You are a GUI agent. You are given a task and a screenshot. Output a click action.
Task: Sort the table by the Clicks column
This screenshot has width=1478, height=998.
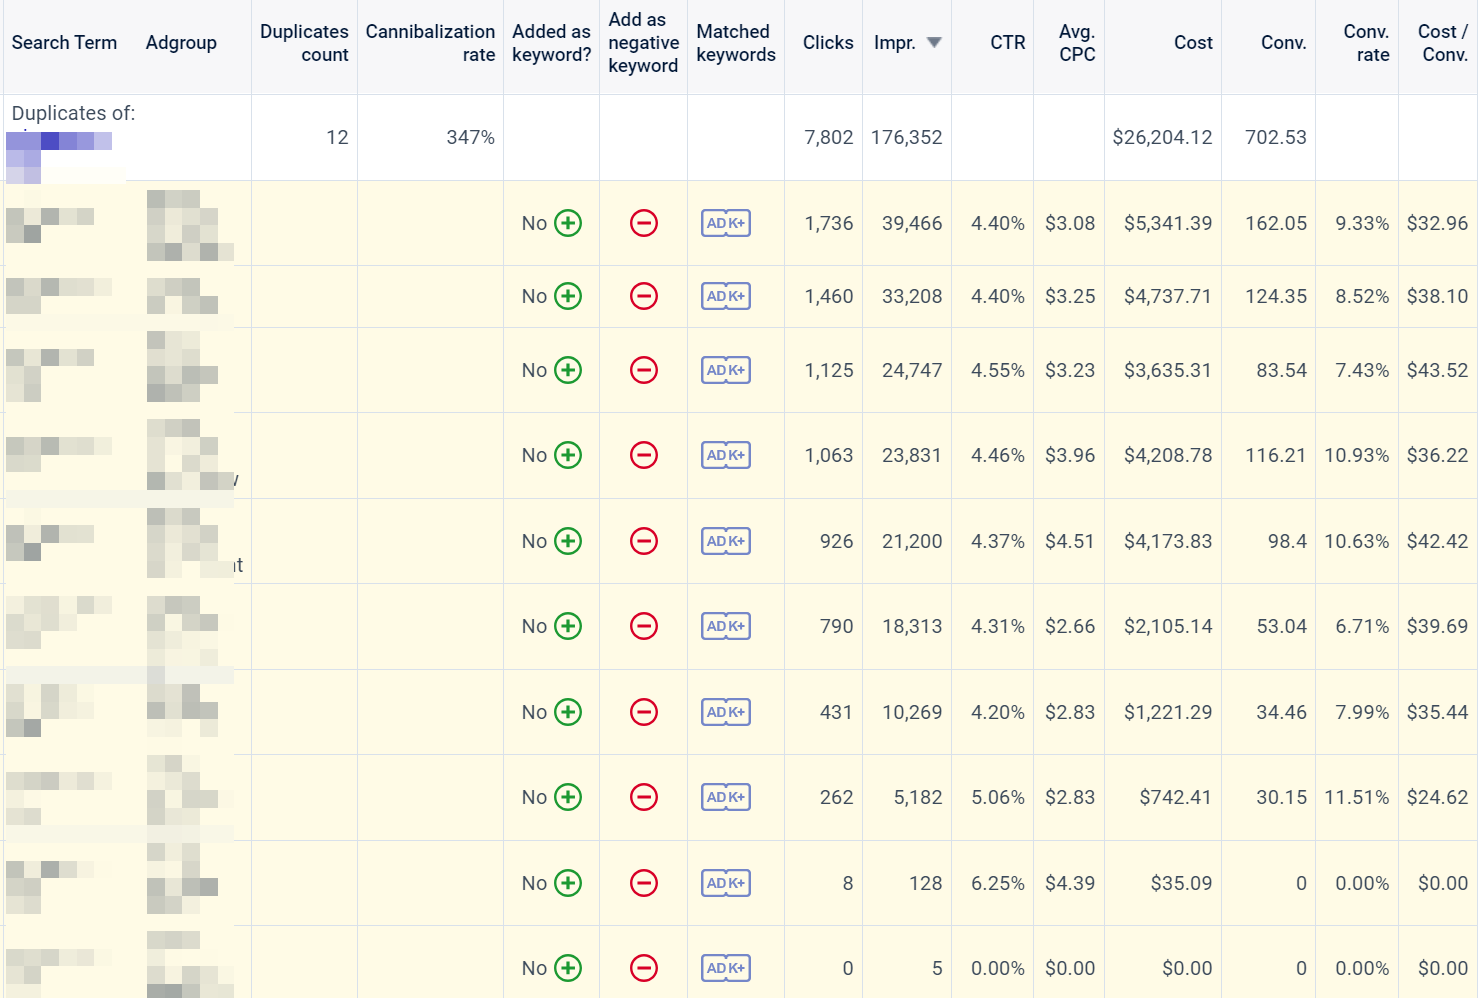[x=826, y=43]
